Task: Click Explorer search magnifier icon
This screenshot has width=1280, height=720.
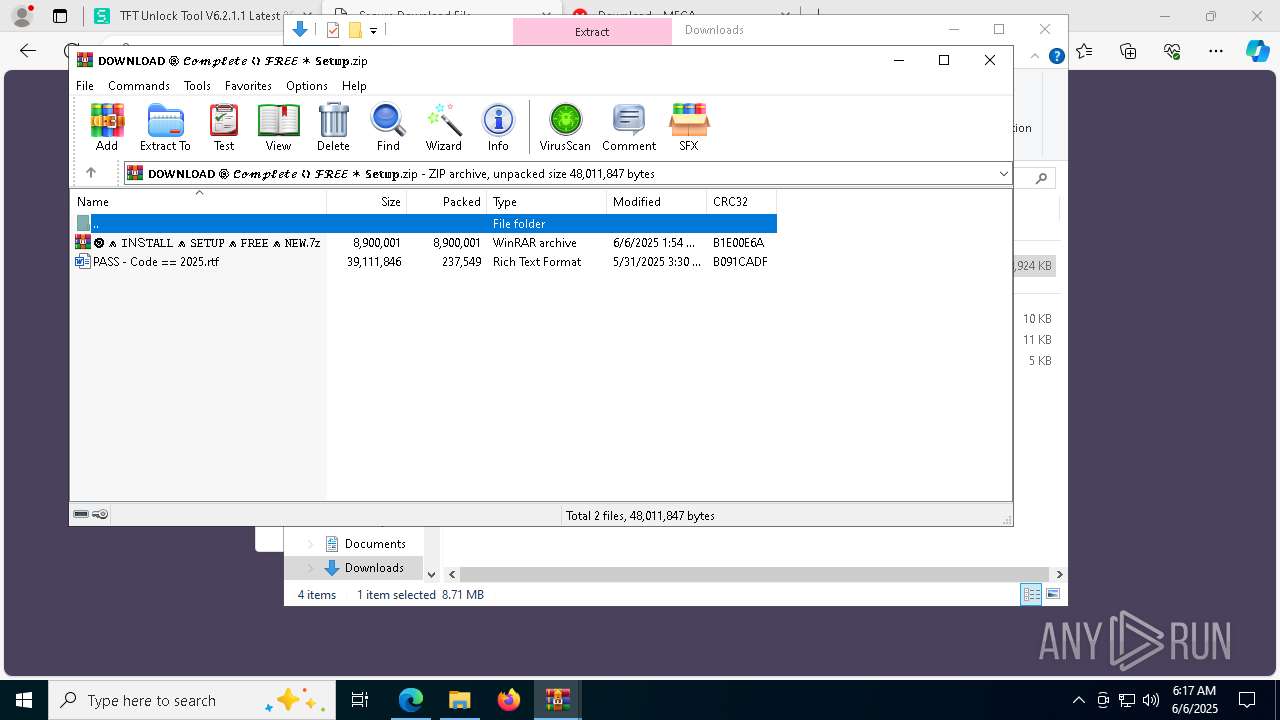Action: click(1041, 178)
